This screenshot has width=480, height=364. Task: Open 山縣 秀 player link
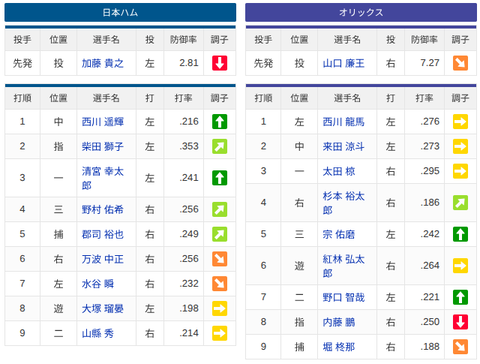click(x=98, y=333)
